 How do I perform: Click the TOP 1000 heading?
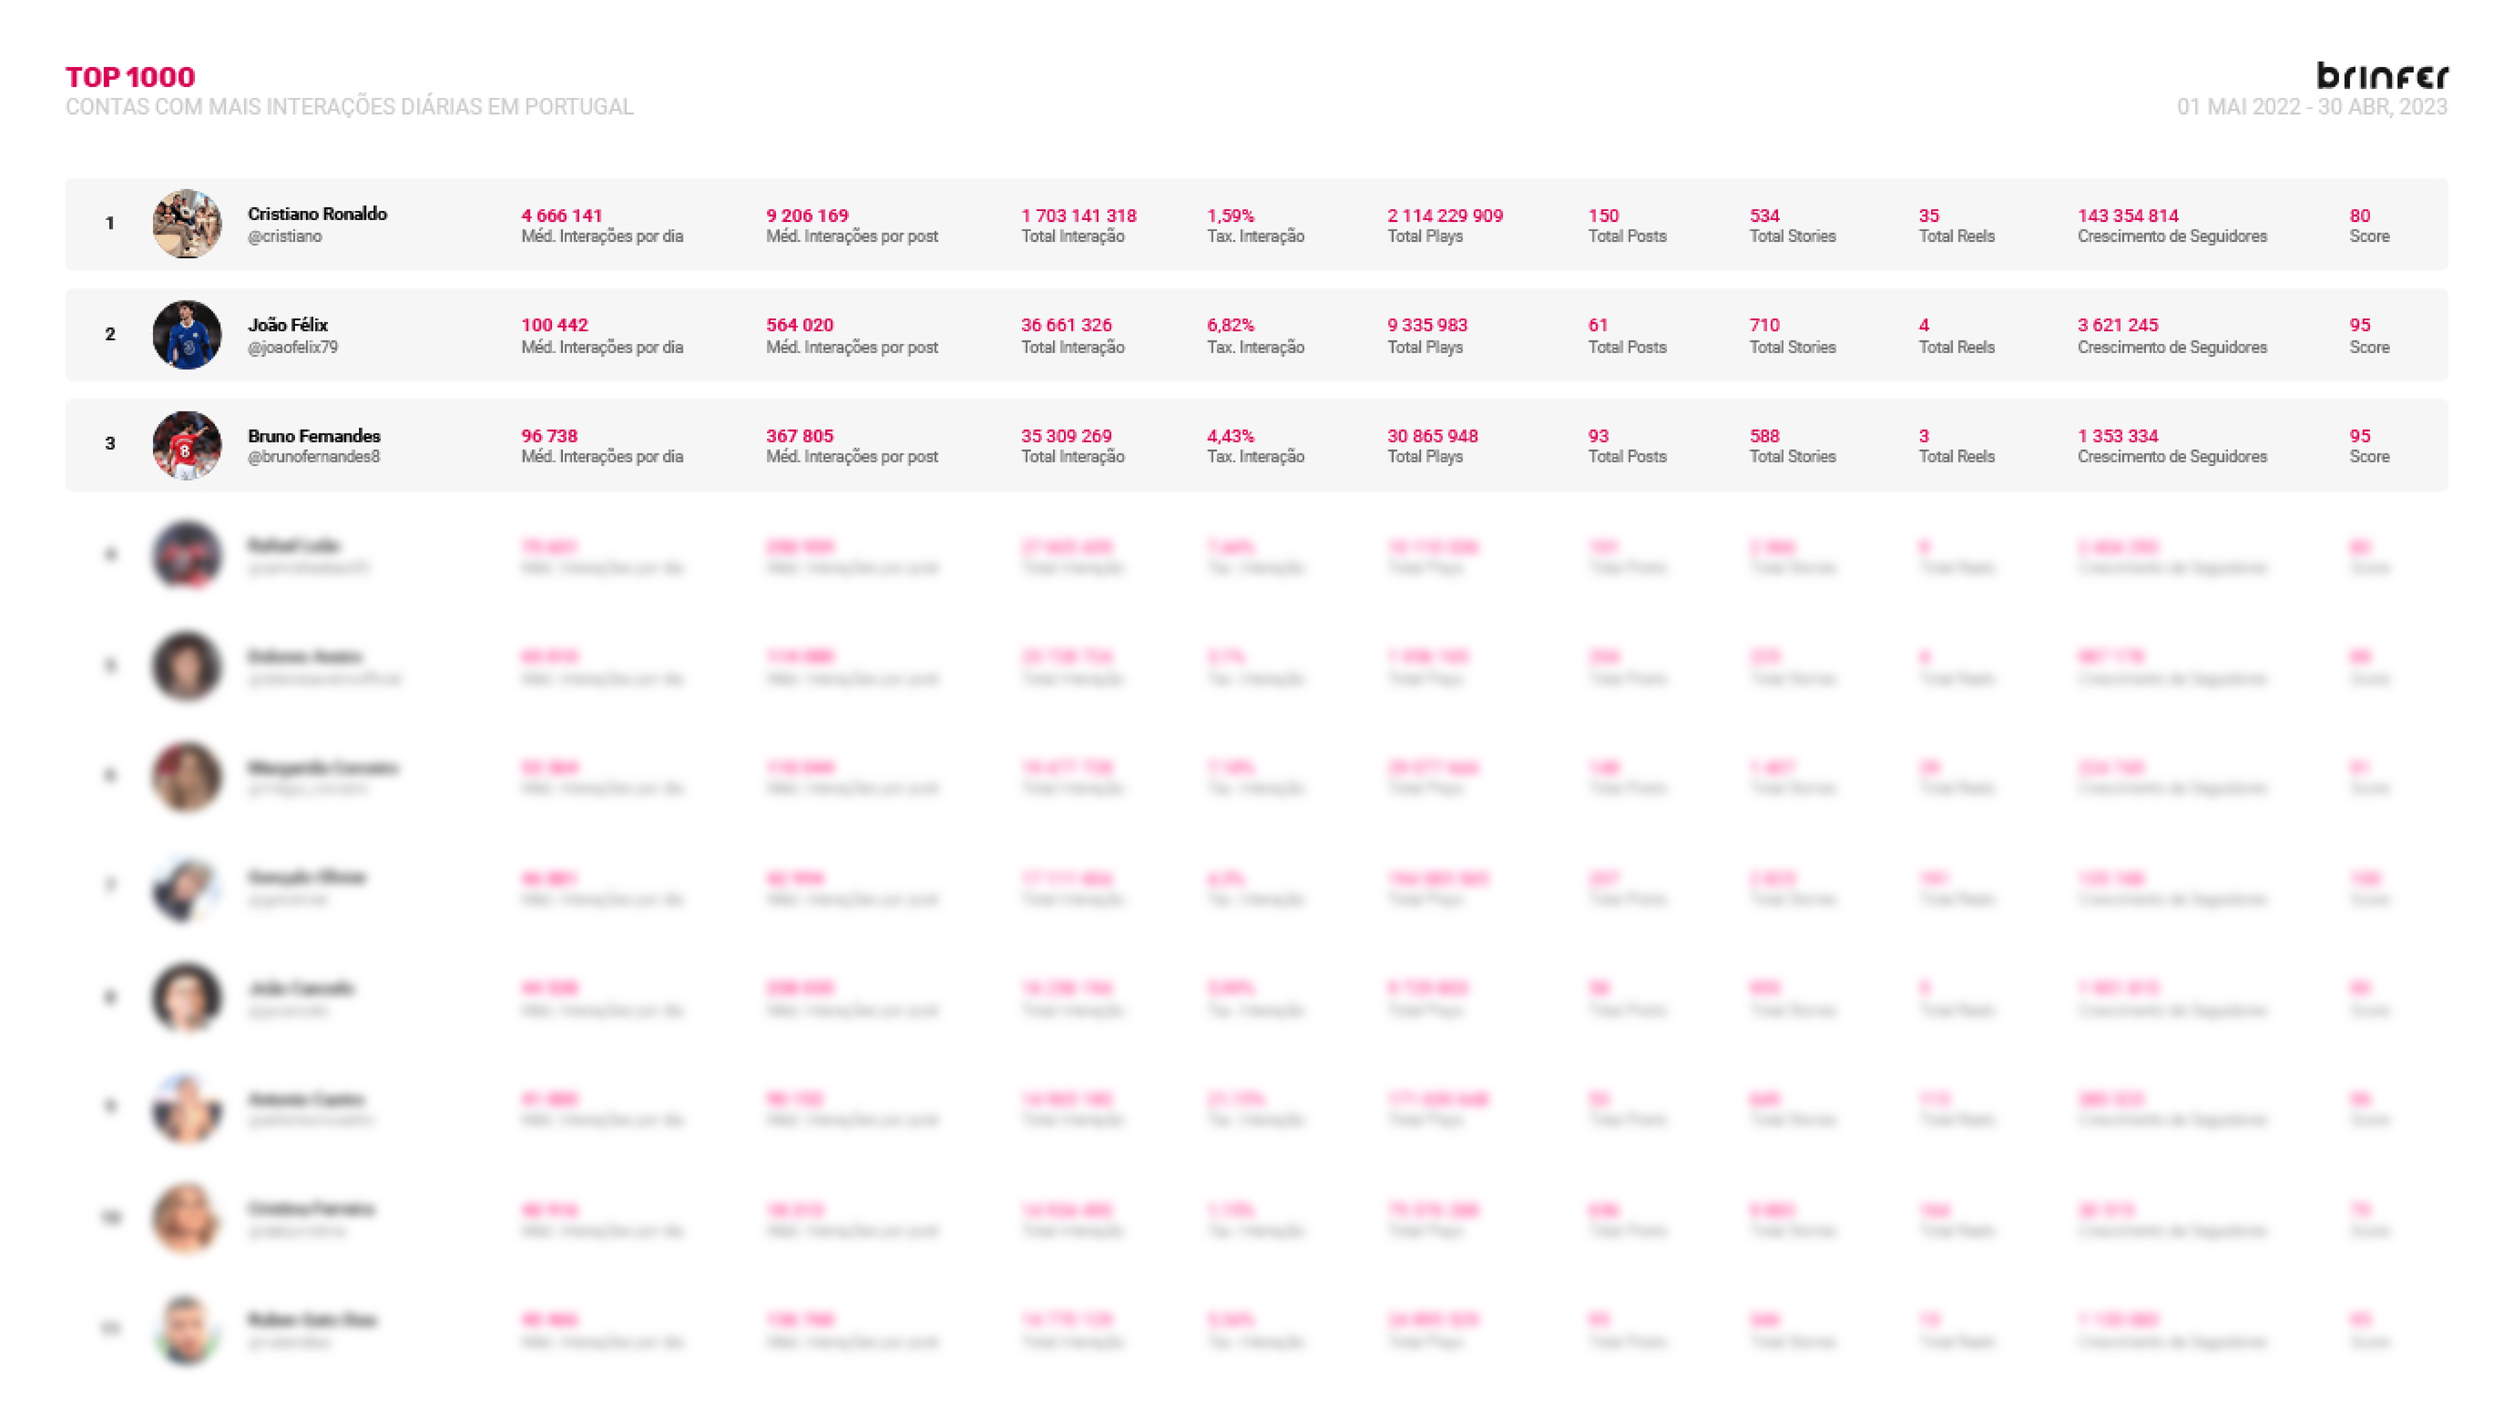[130, 76]
